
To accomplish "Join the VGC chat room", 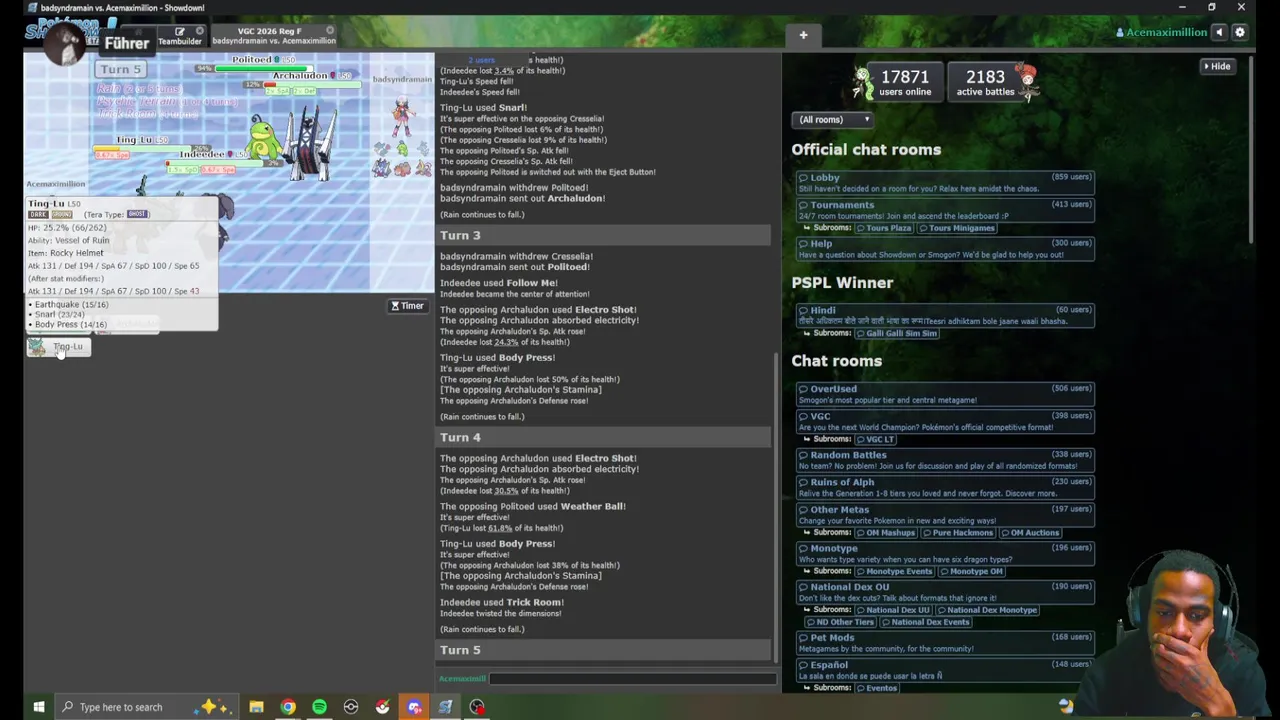I will (x=945, y=421).
